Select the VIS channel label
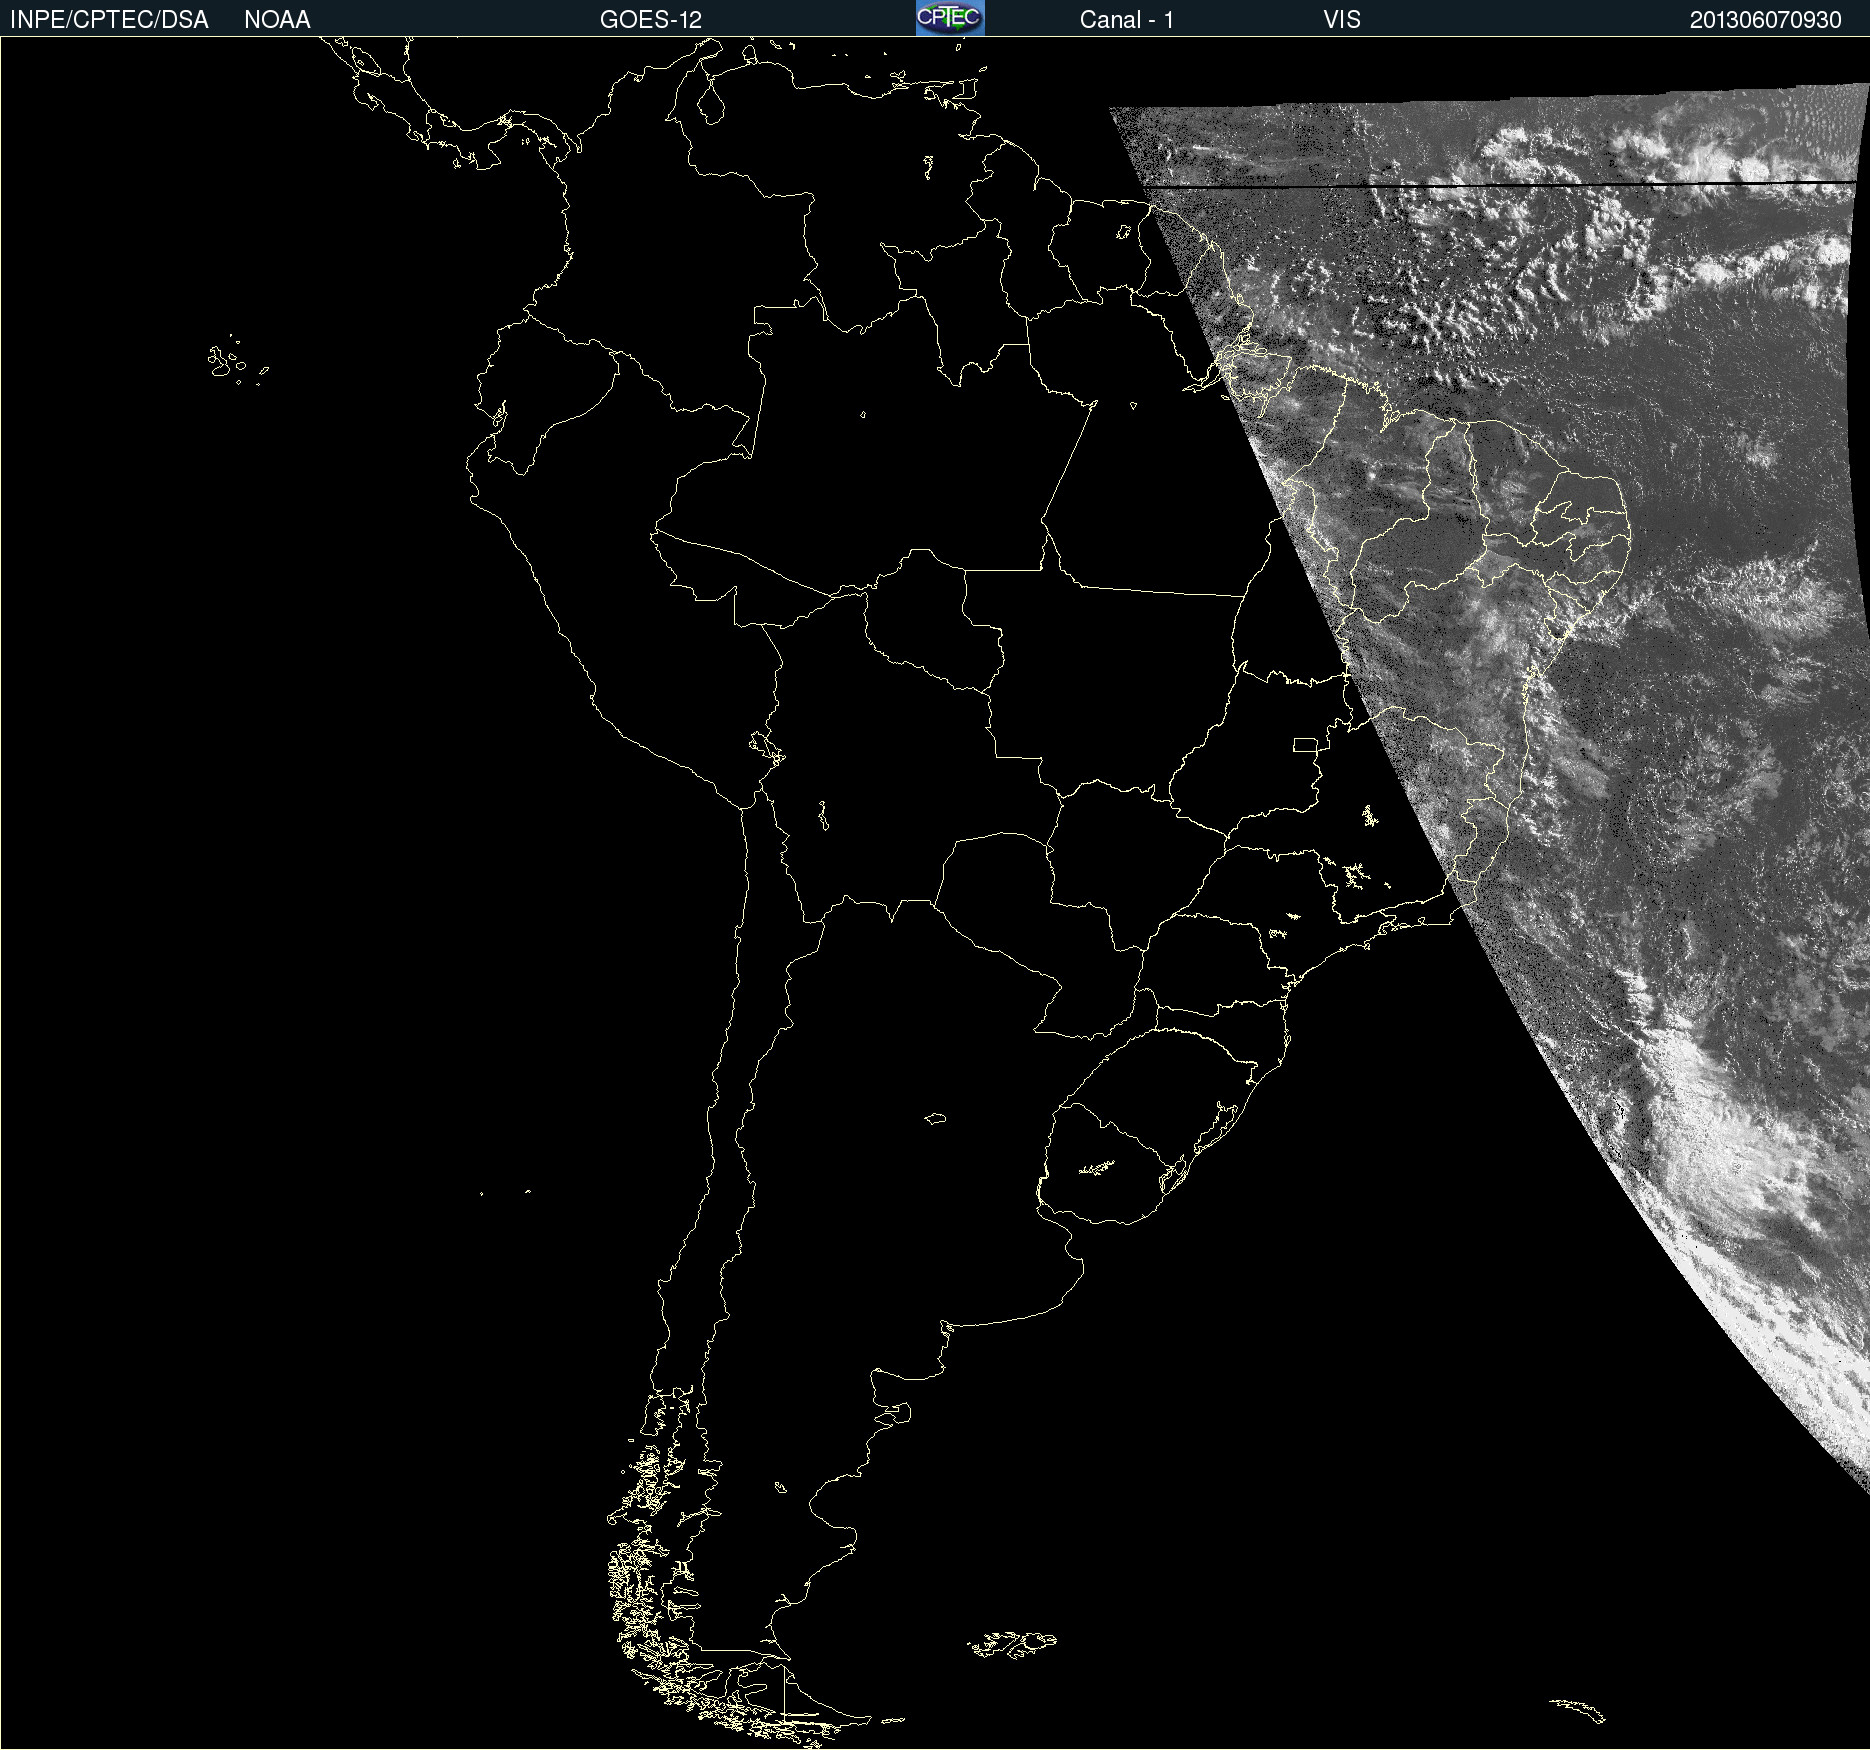This screenshot has width=1870, height=1750. click(x=1342, y=20)
